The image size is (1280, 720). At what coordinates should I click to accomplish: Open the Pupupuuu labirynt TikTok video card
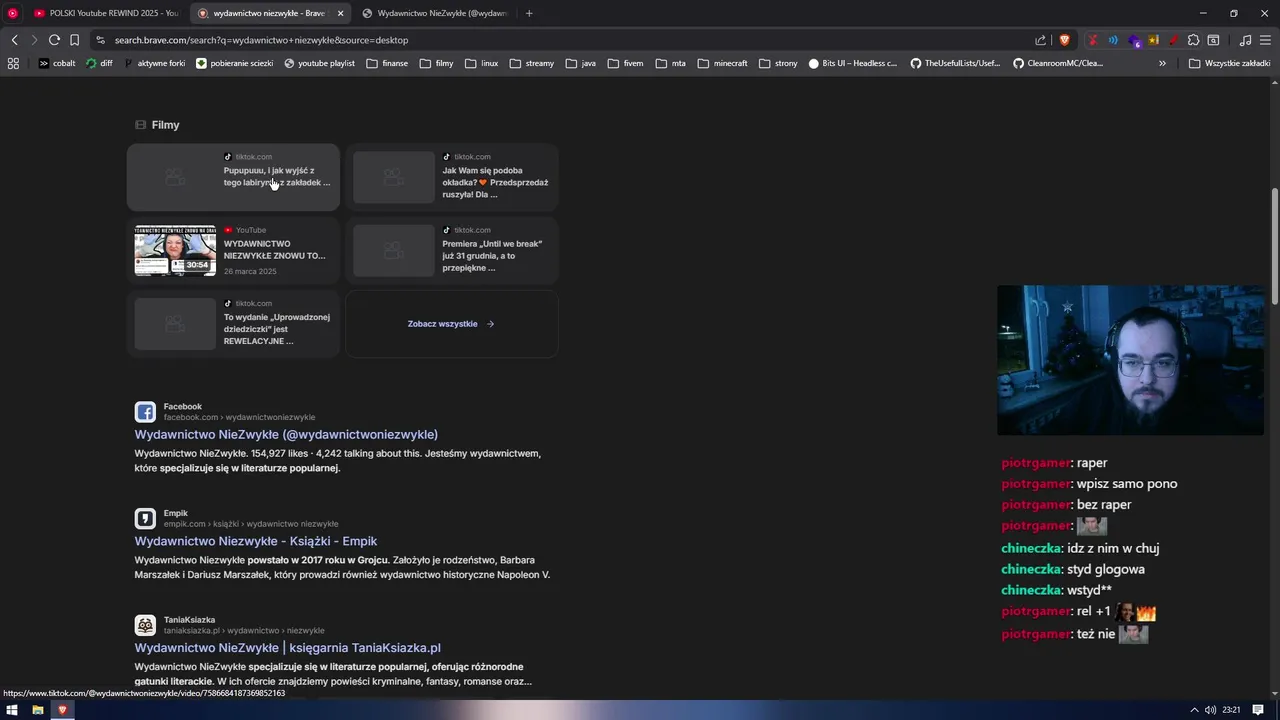[233, 177]
